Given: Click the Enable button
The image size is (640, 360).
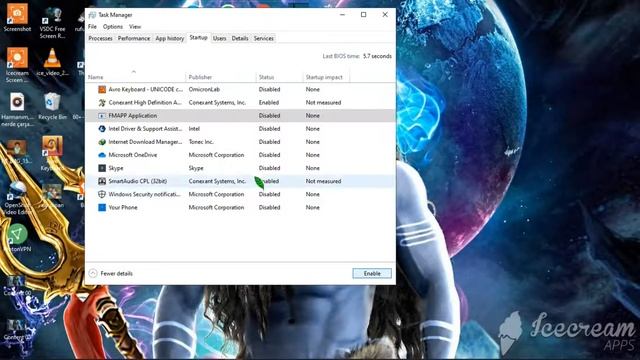Looking at the screenshot, I should [x=372, y=273].
